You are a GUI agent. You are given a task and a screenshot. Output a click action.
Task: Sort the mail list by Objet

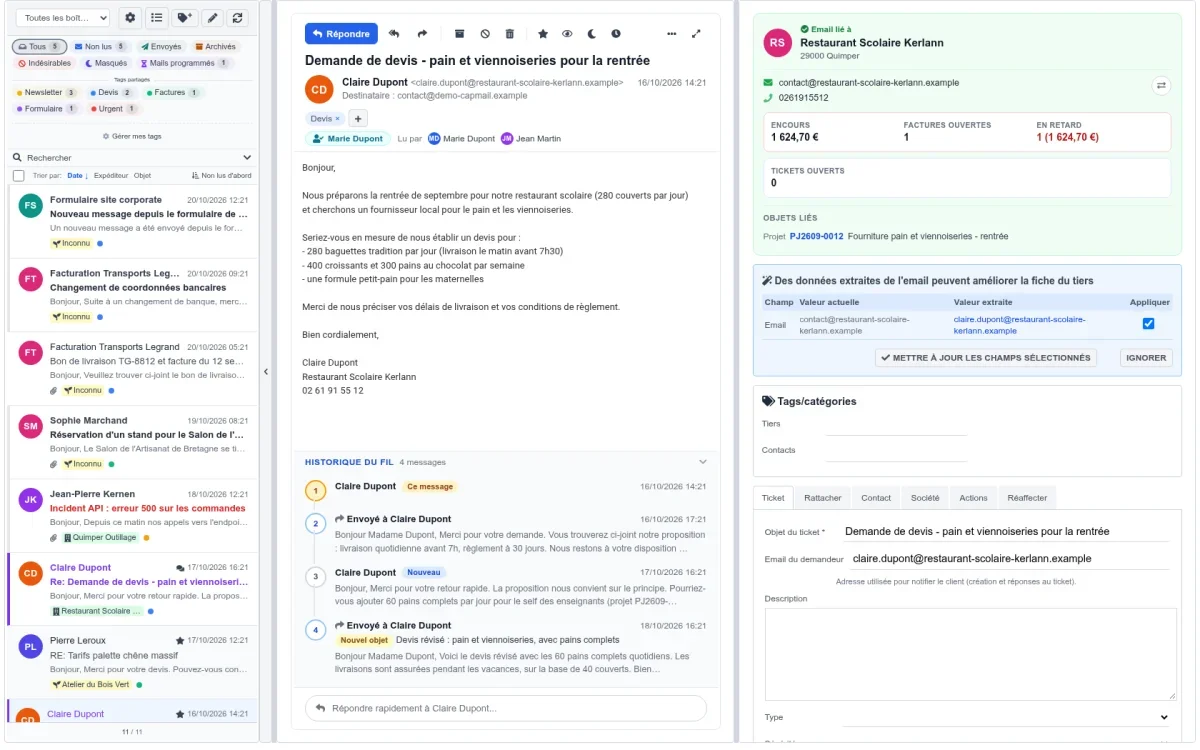coord(142,175)
